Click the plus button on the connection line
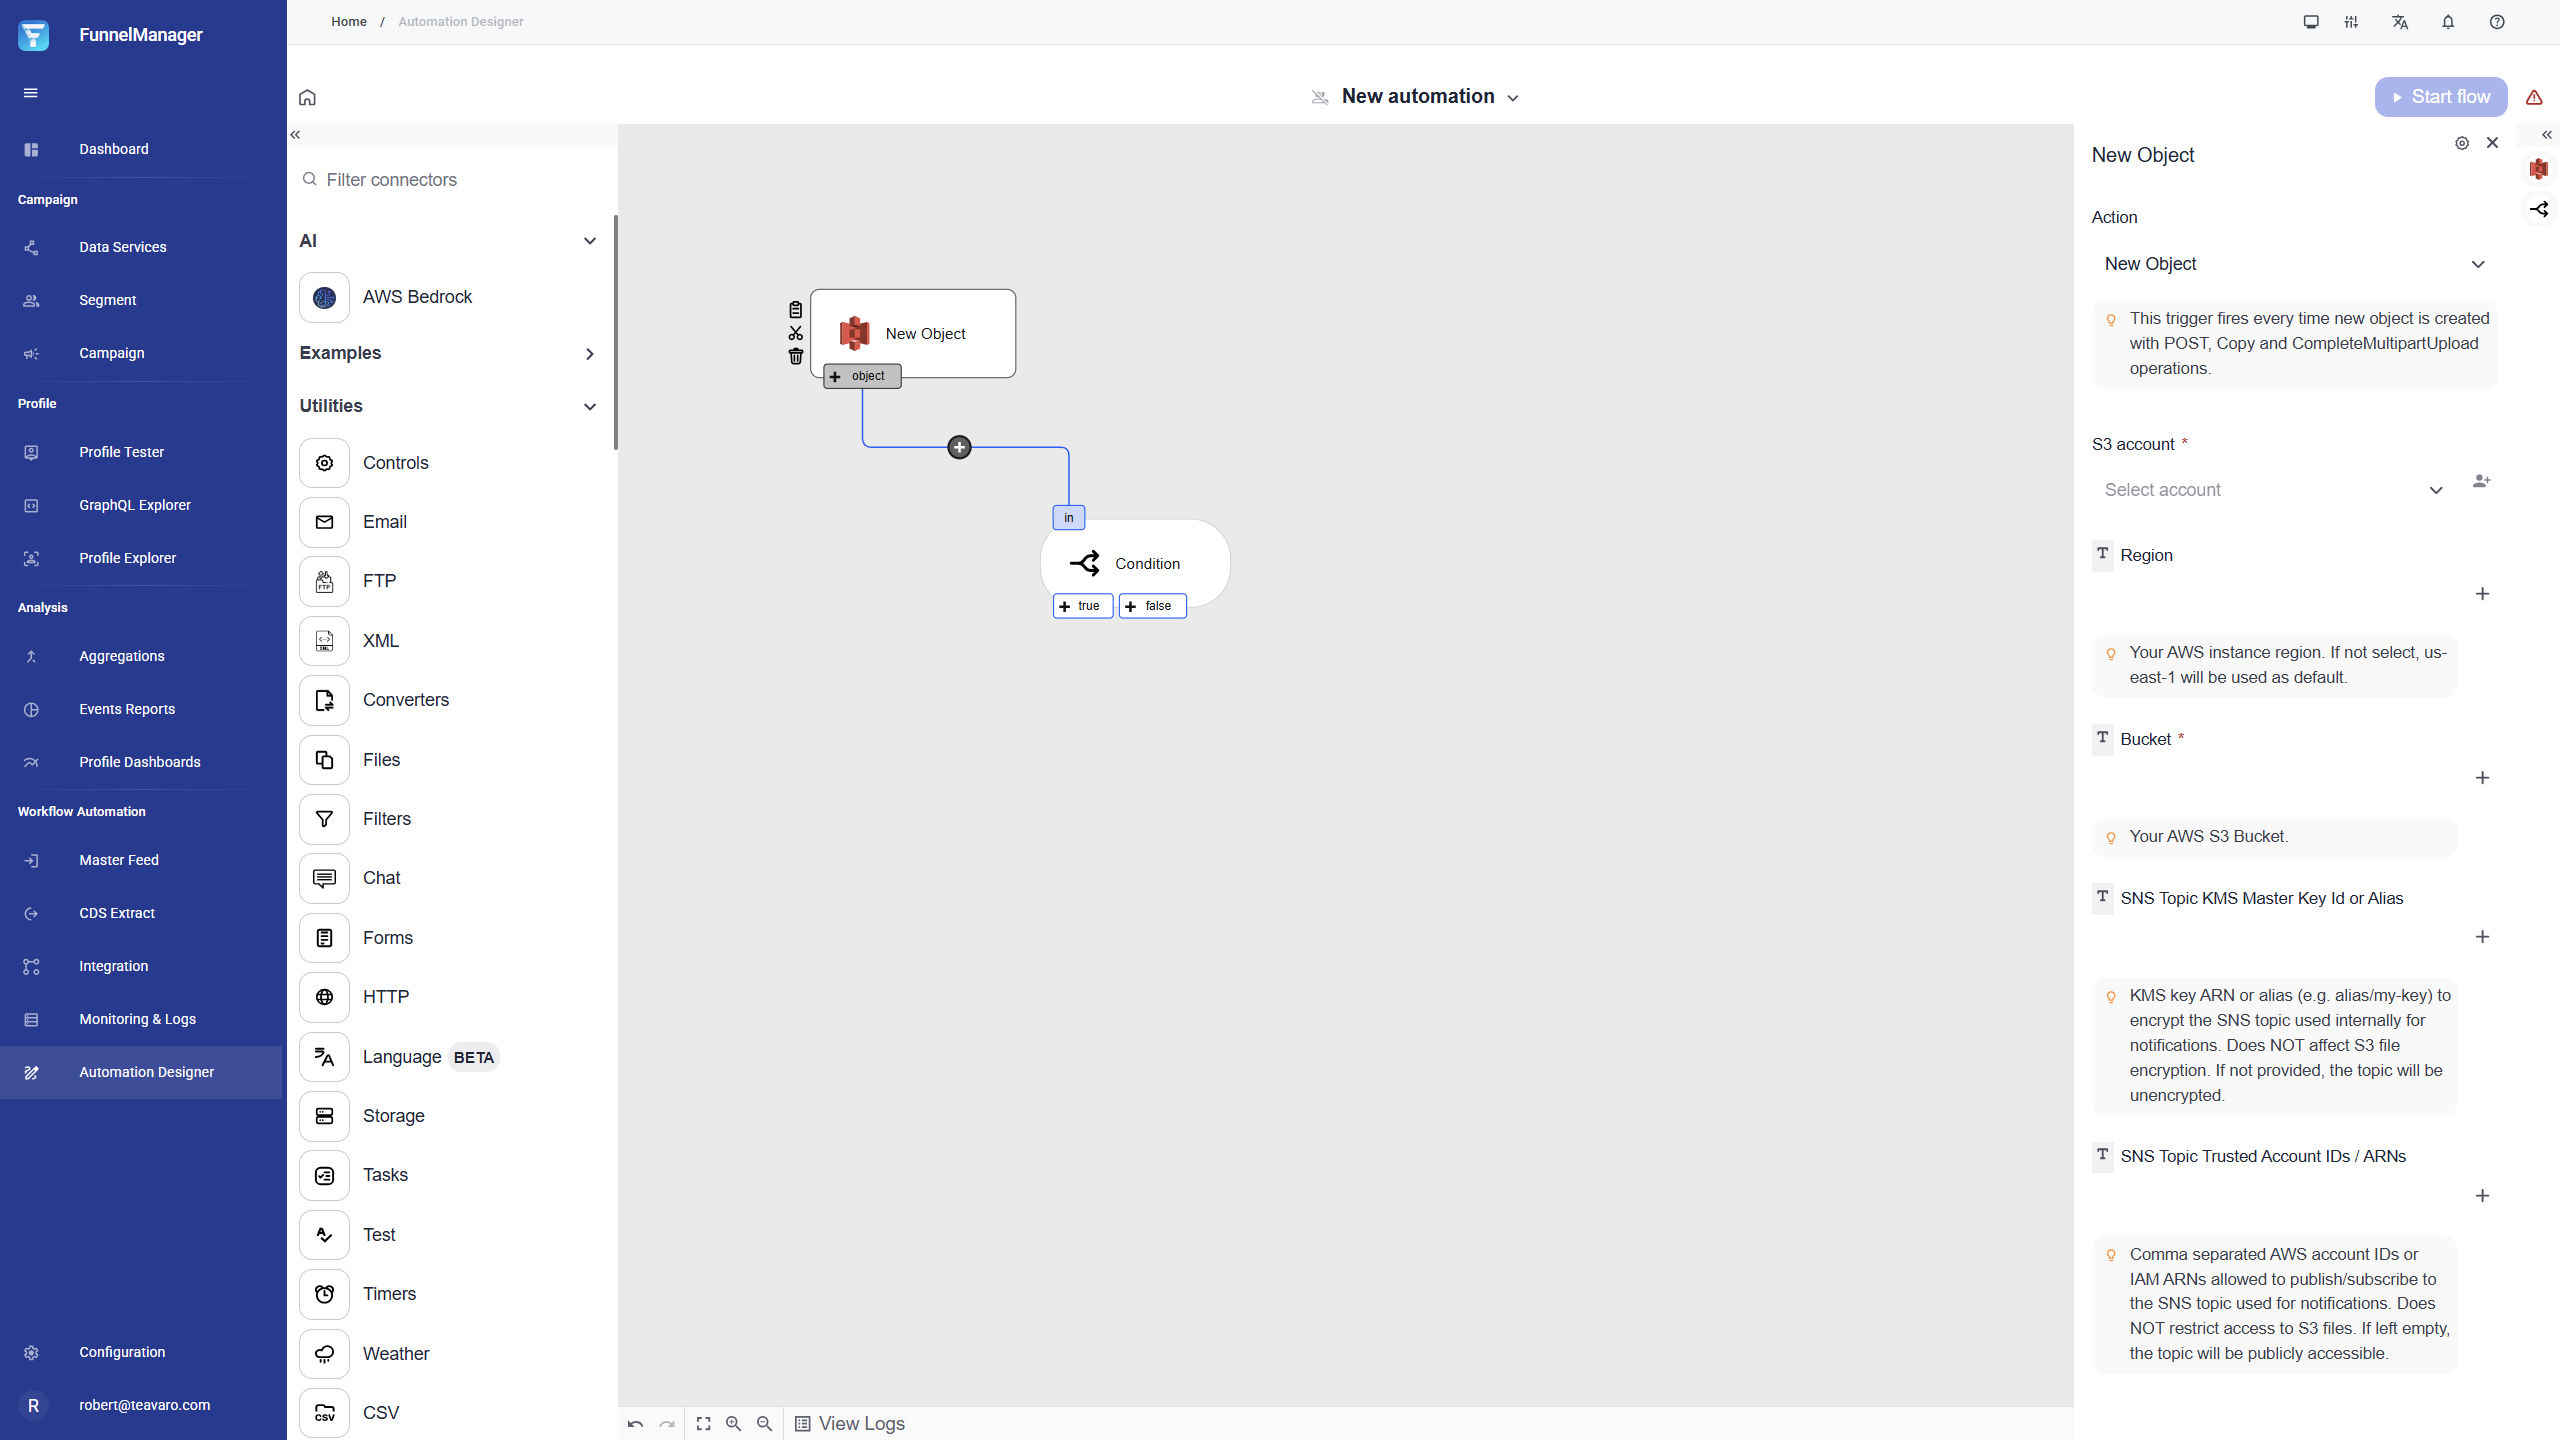The height and width of the screenshot is (1440, 2560). (x=959, y=447)
